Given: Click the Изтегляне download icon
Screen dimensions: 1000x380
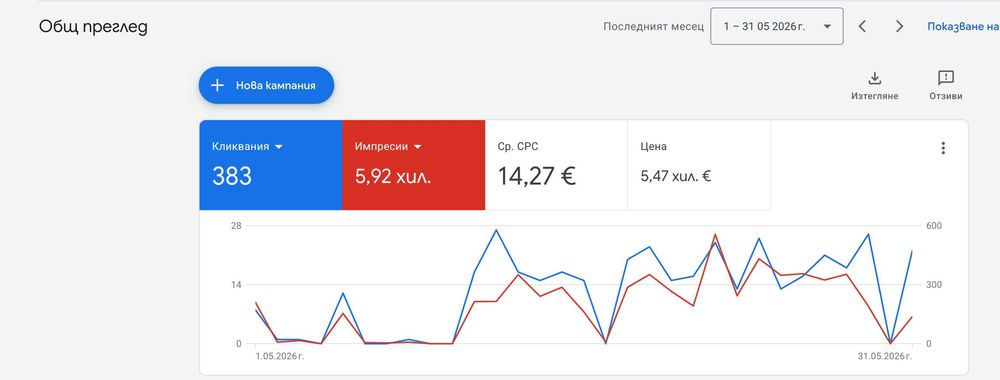Looking at the screenshot, I should [x=874, y=78].
